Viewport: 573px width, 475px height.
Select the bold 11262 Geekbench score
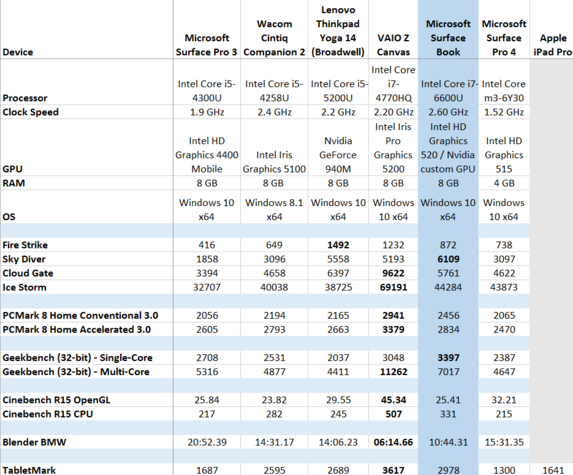tap(393, 372)
